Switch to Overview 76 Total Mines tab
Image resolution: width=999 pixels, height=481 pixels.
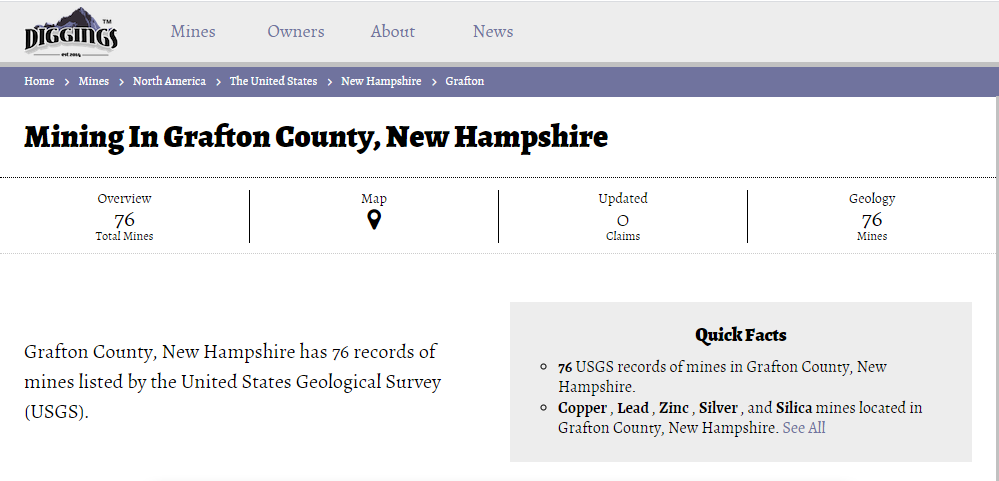coord(125,216)
